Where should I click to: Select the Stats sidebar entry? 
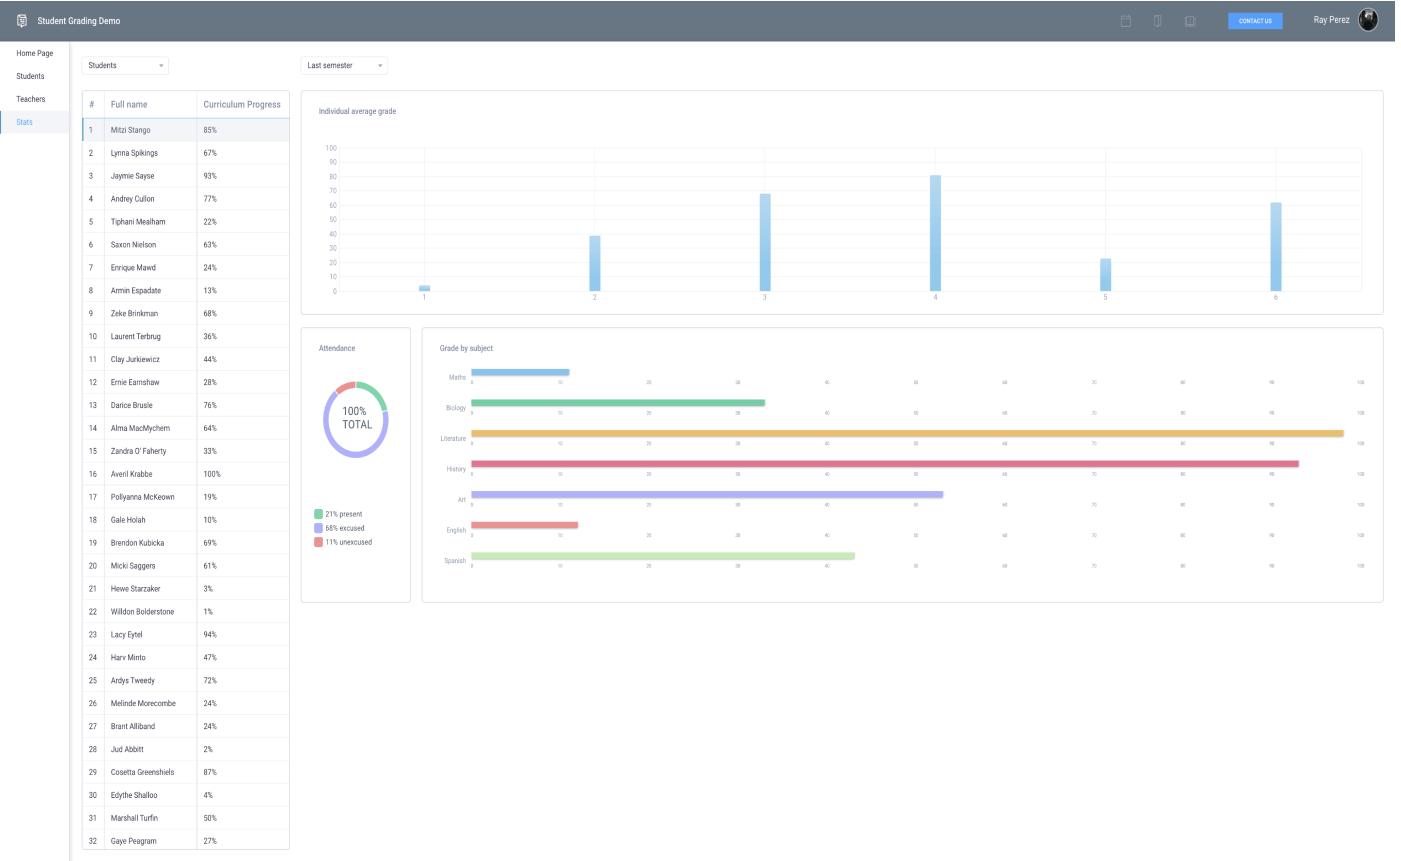point(23,122)
